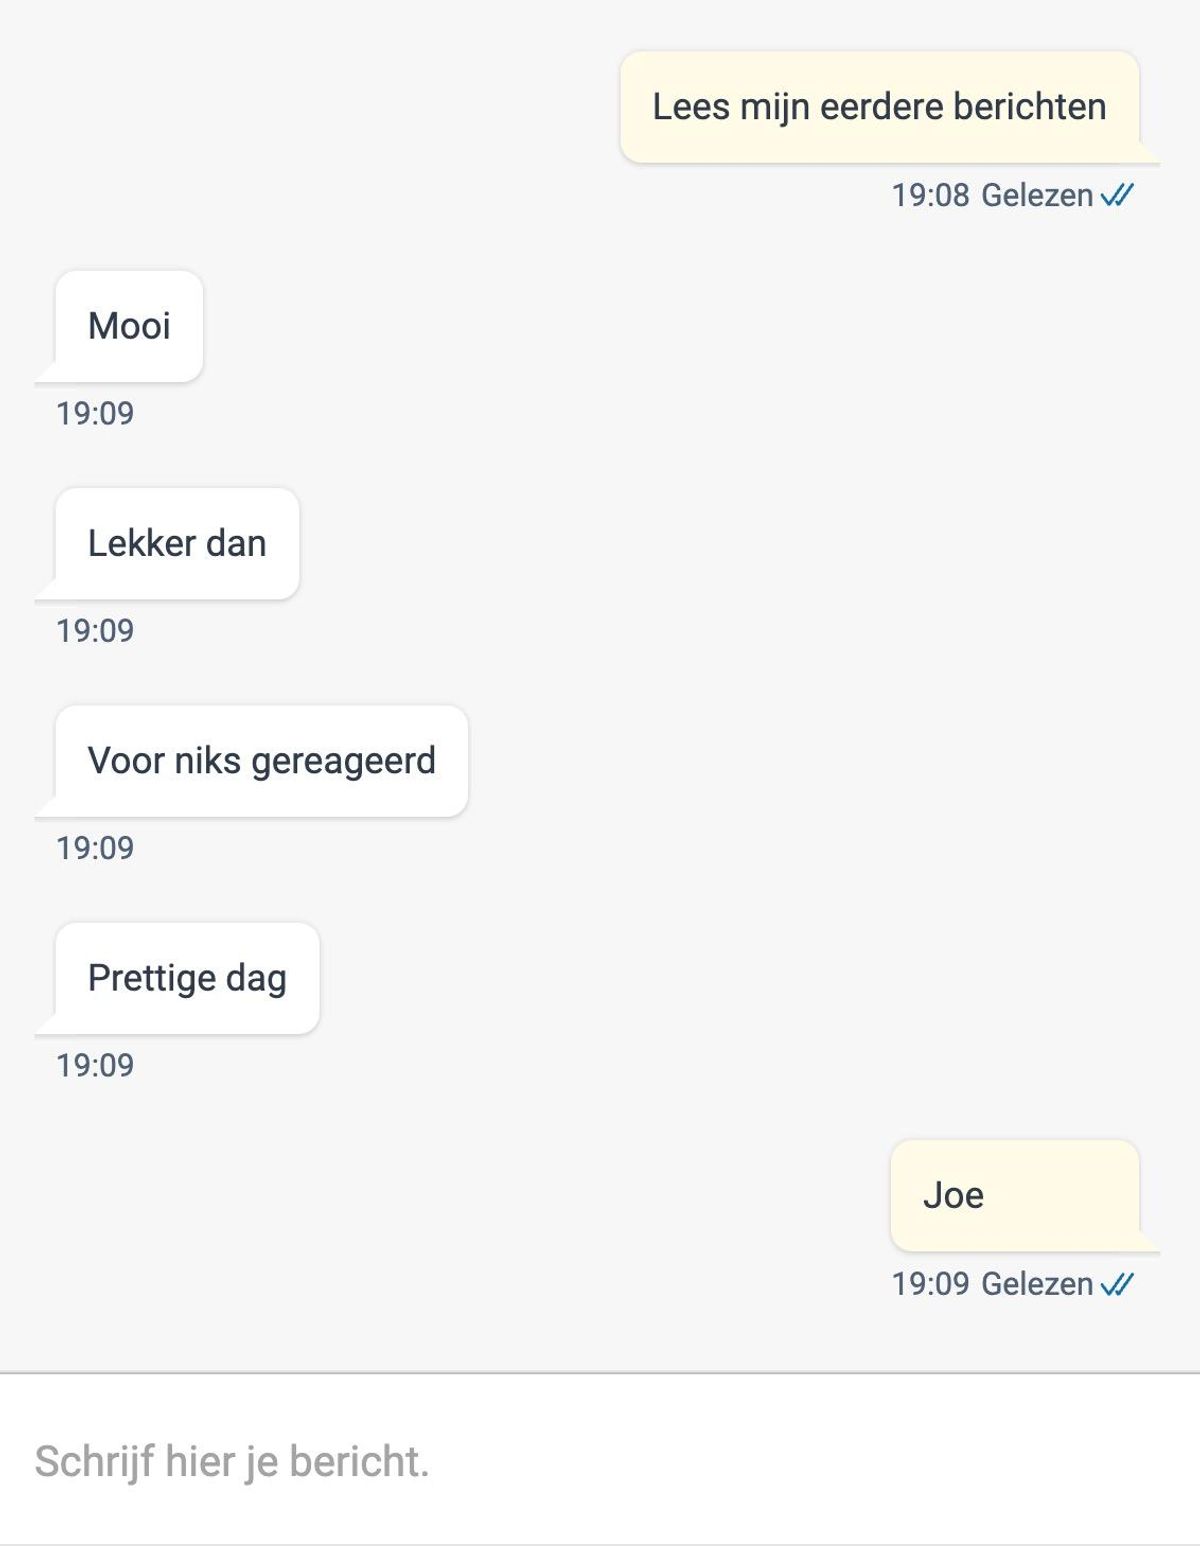Click the read checkmarks under the 'Joe' message

coord(1117,1284)
